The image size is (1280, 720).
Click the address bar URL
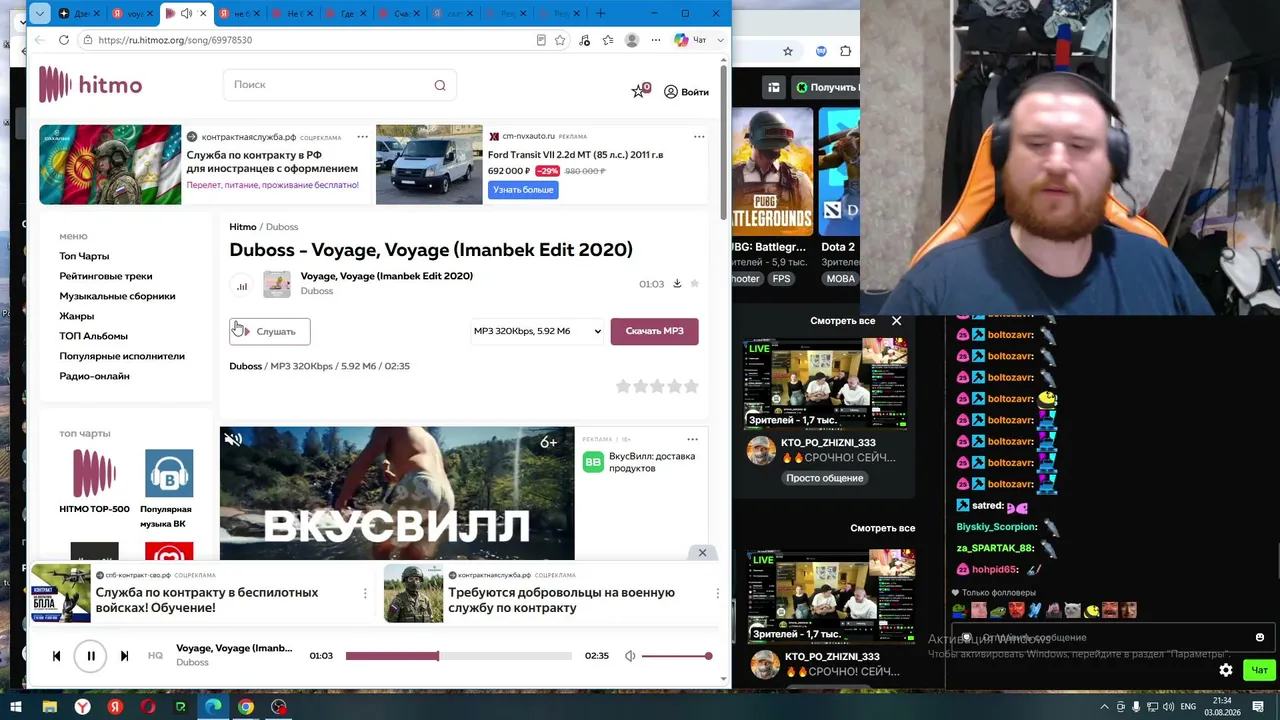[x=175, y=40]
